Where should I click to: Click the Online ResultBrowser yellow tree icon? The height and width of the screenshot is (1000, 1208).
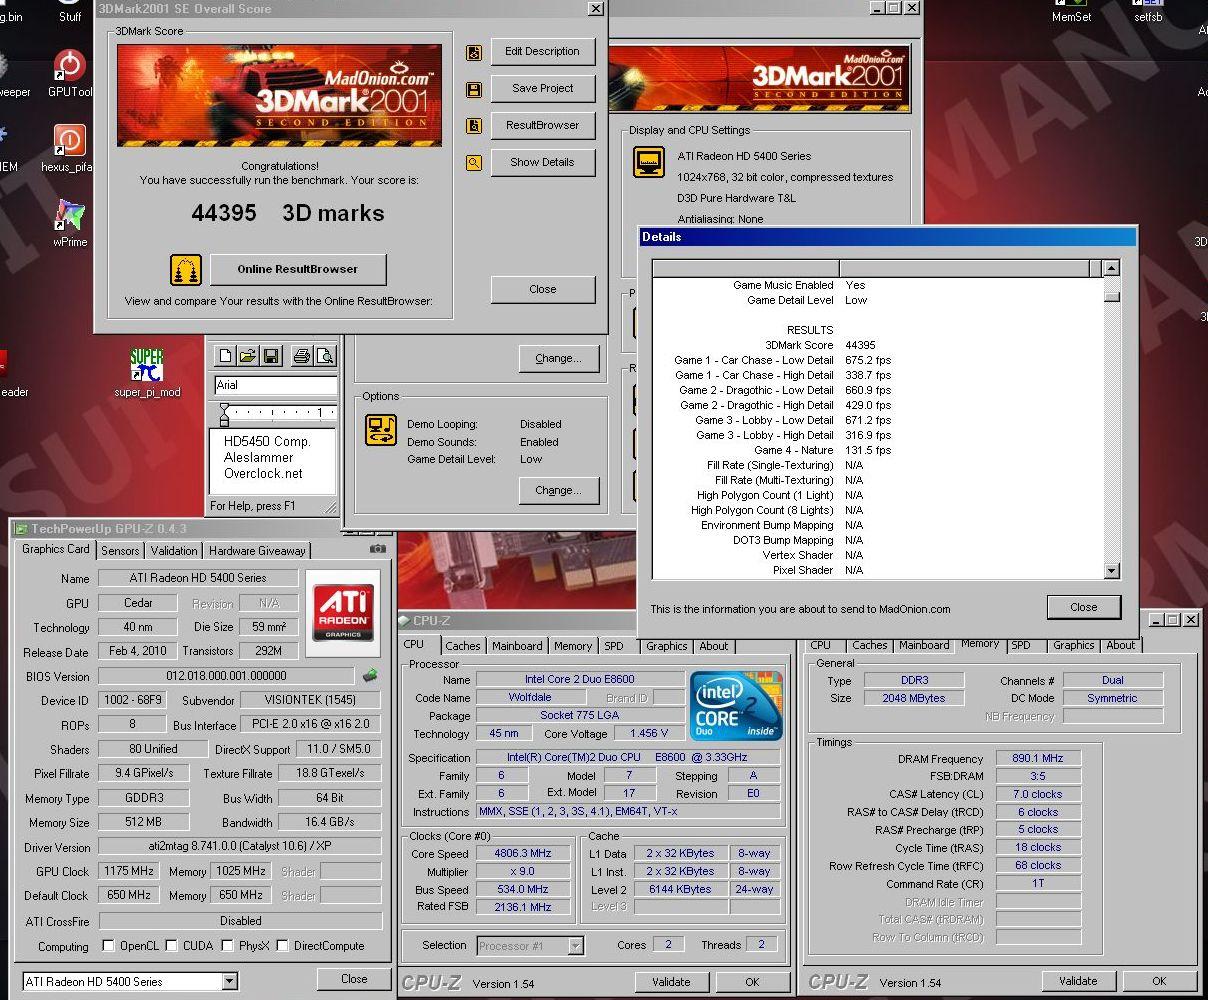click(x=186, y=269)
